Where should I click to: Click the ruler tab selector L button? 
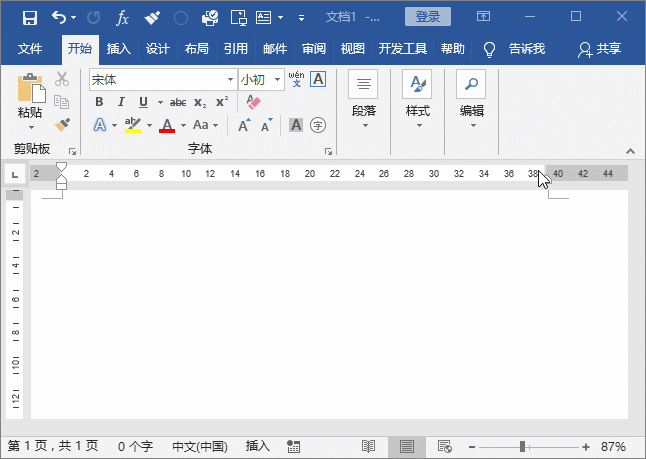pyautogui.click(x=15, y=175)
